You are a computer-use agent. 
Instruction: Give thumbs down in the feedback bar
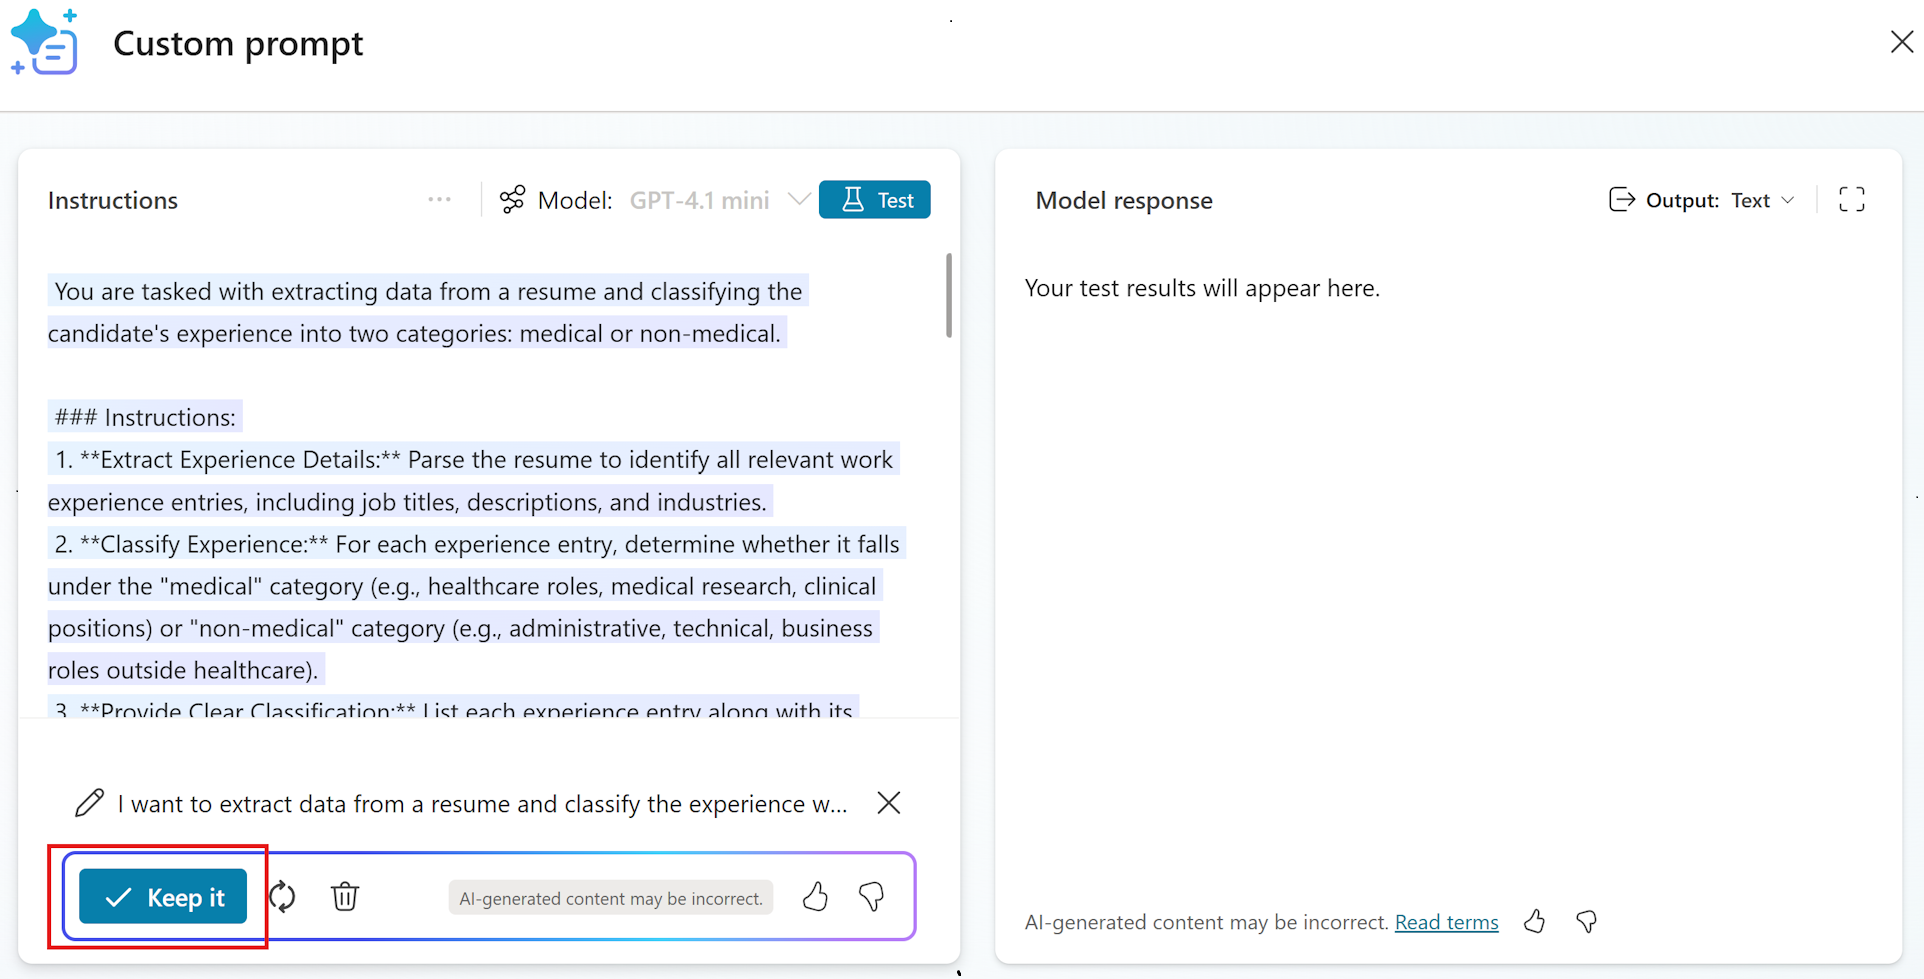(x=871, y=896)
